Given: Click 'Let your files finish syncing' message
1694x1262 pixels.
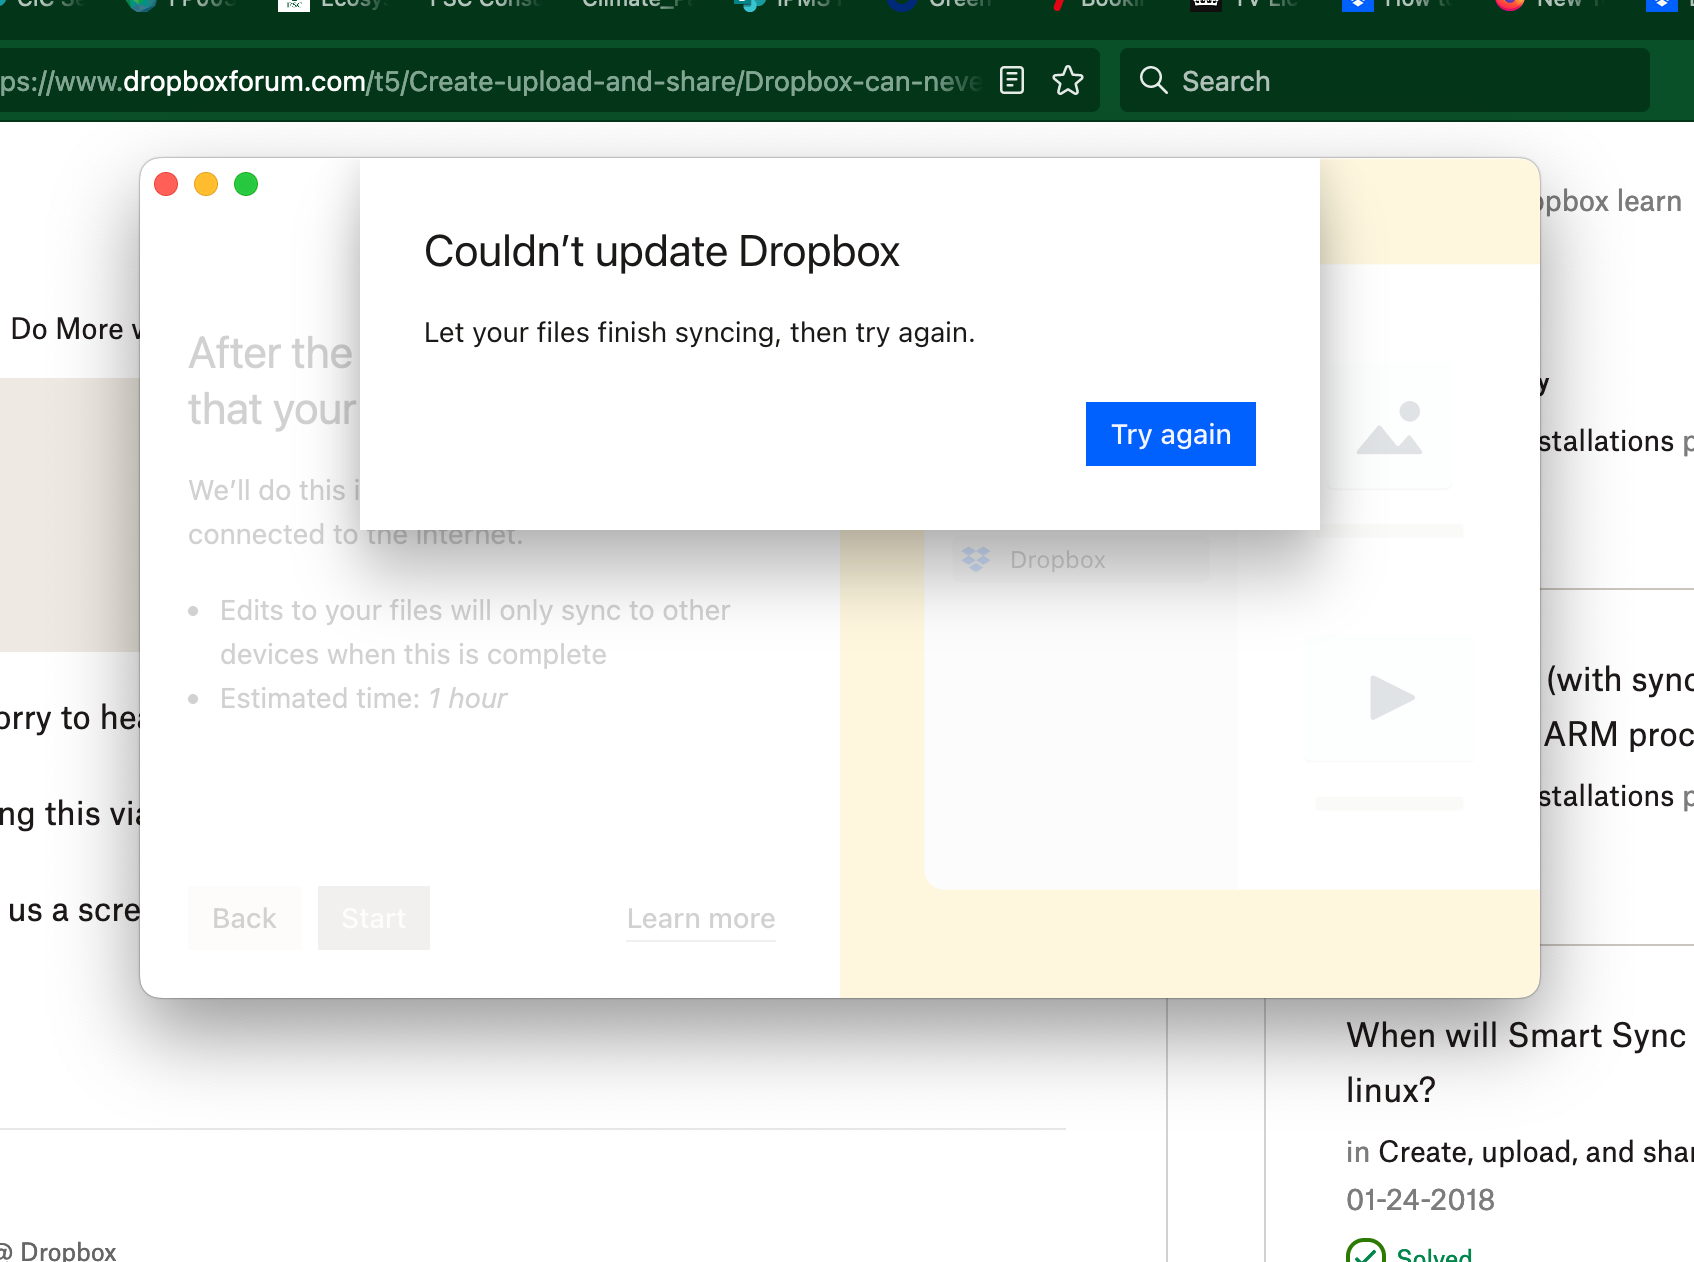Looking at the screenshot, I should (x=699, y=332).
